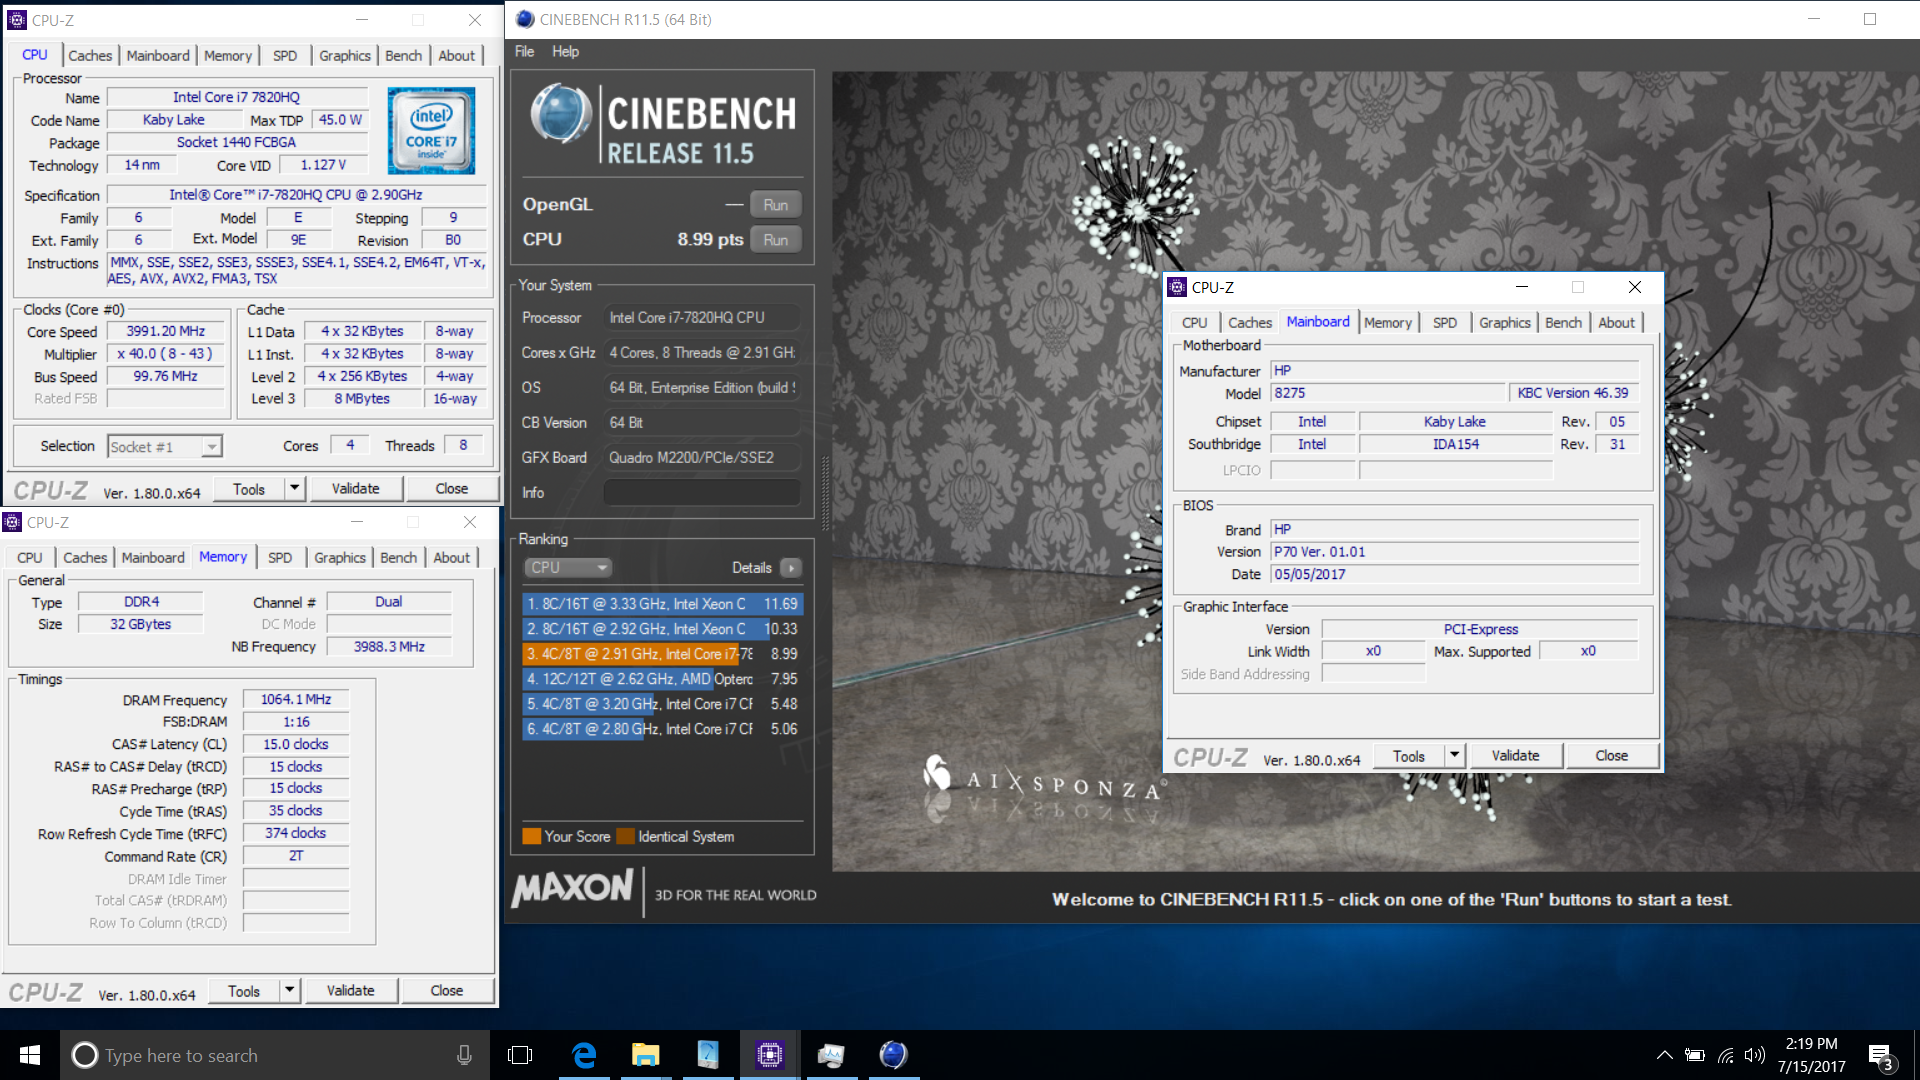Click the Intel Core i7 7820HQ name field

(236, 97)
